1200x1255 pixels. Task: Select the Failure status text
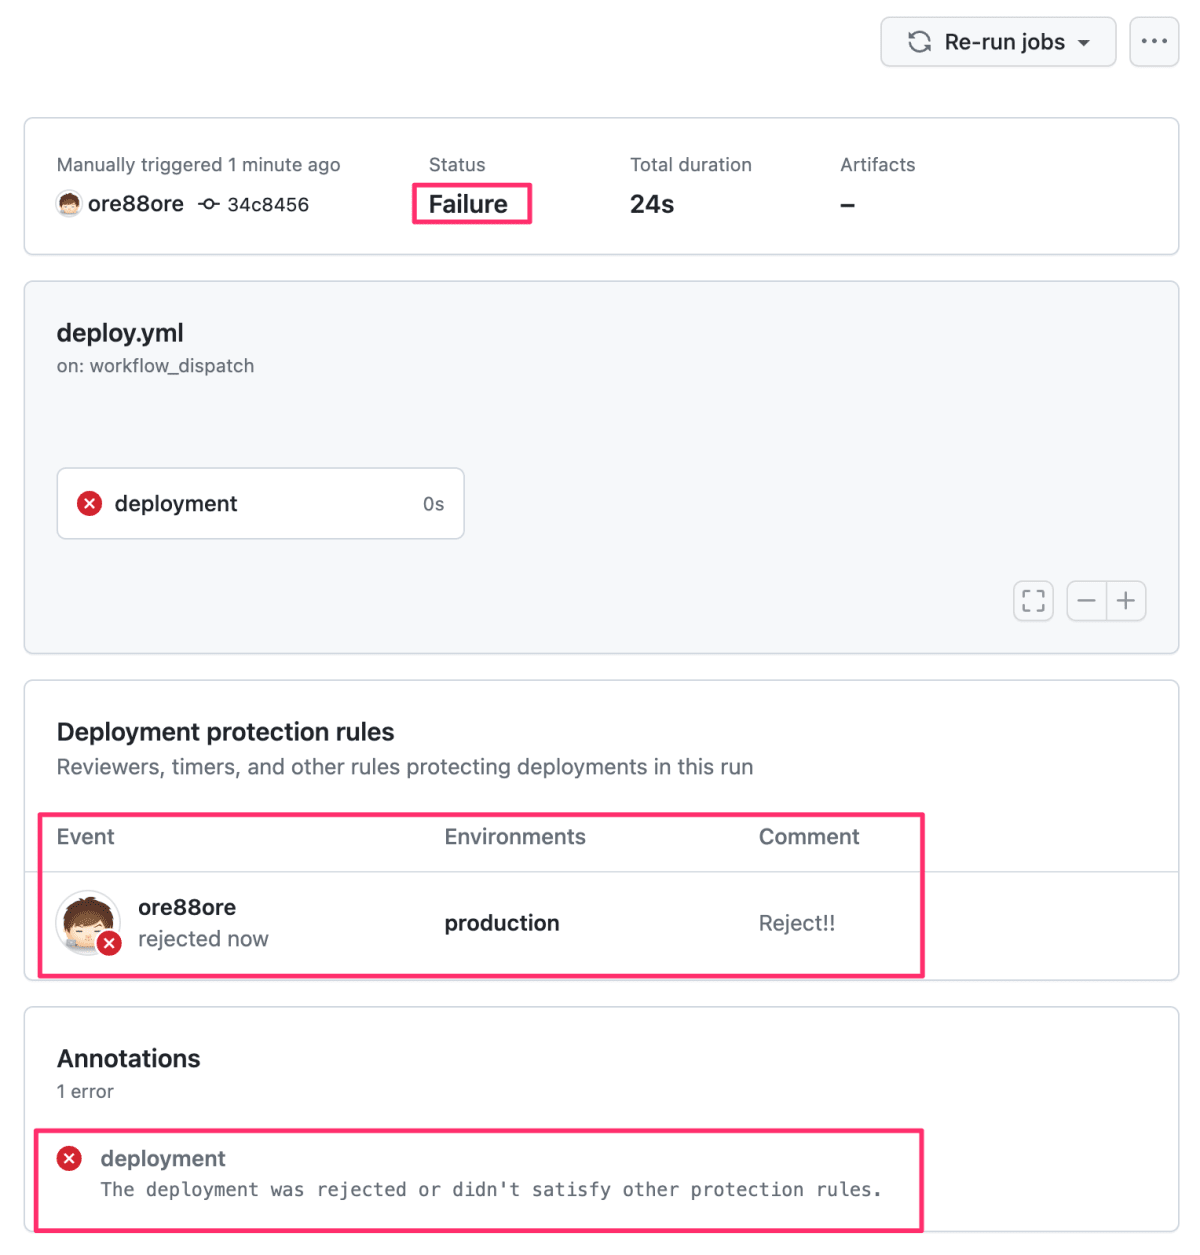tap(468, 204)
